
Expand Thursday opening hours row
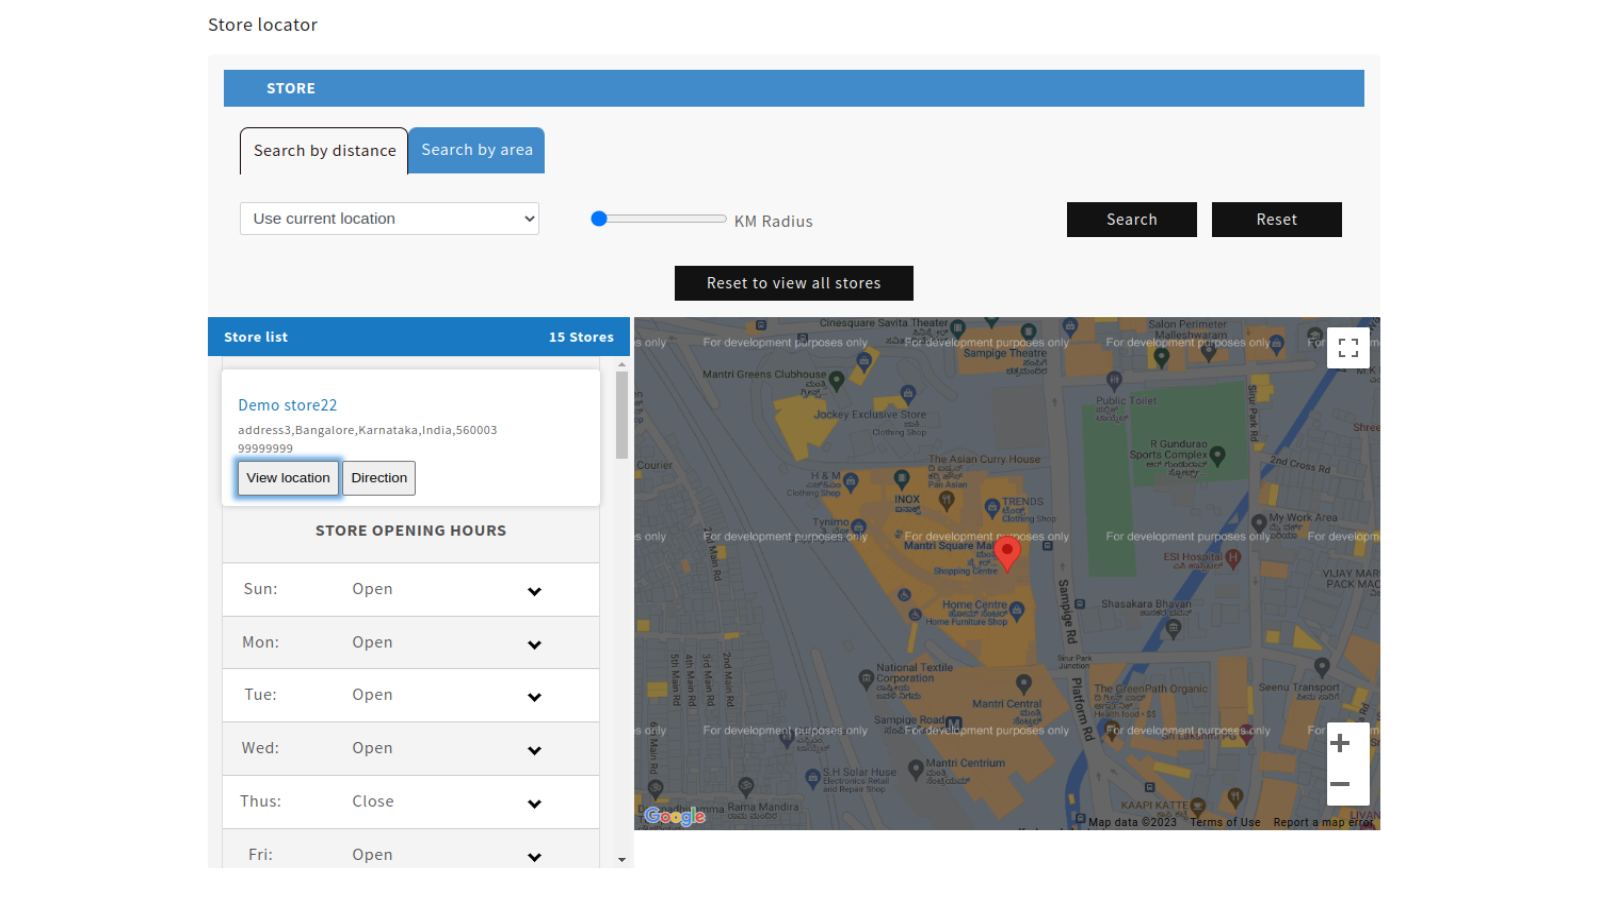pos(534,803)
